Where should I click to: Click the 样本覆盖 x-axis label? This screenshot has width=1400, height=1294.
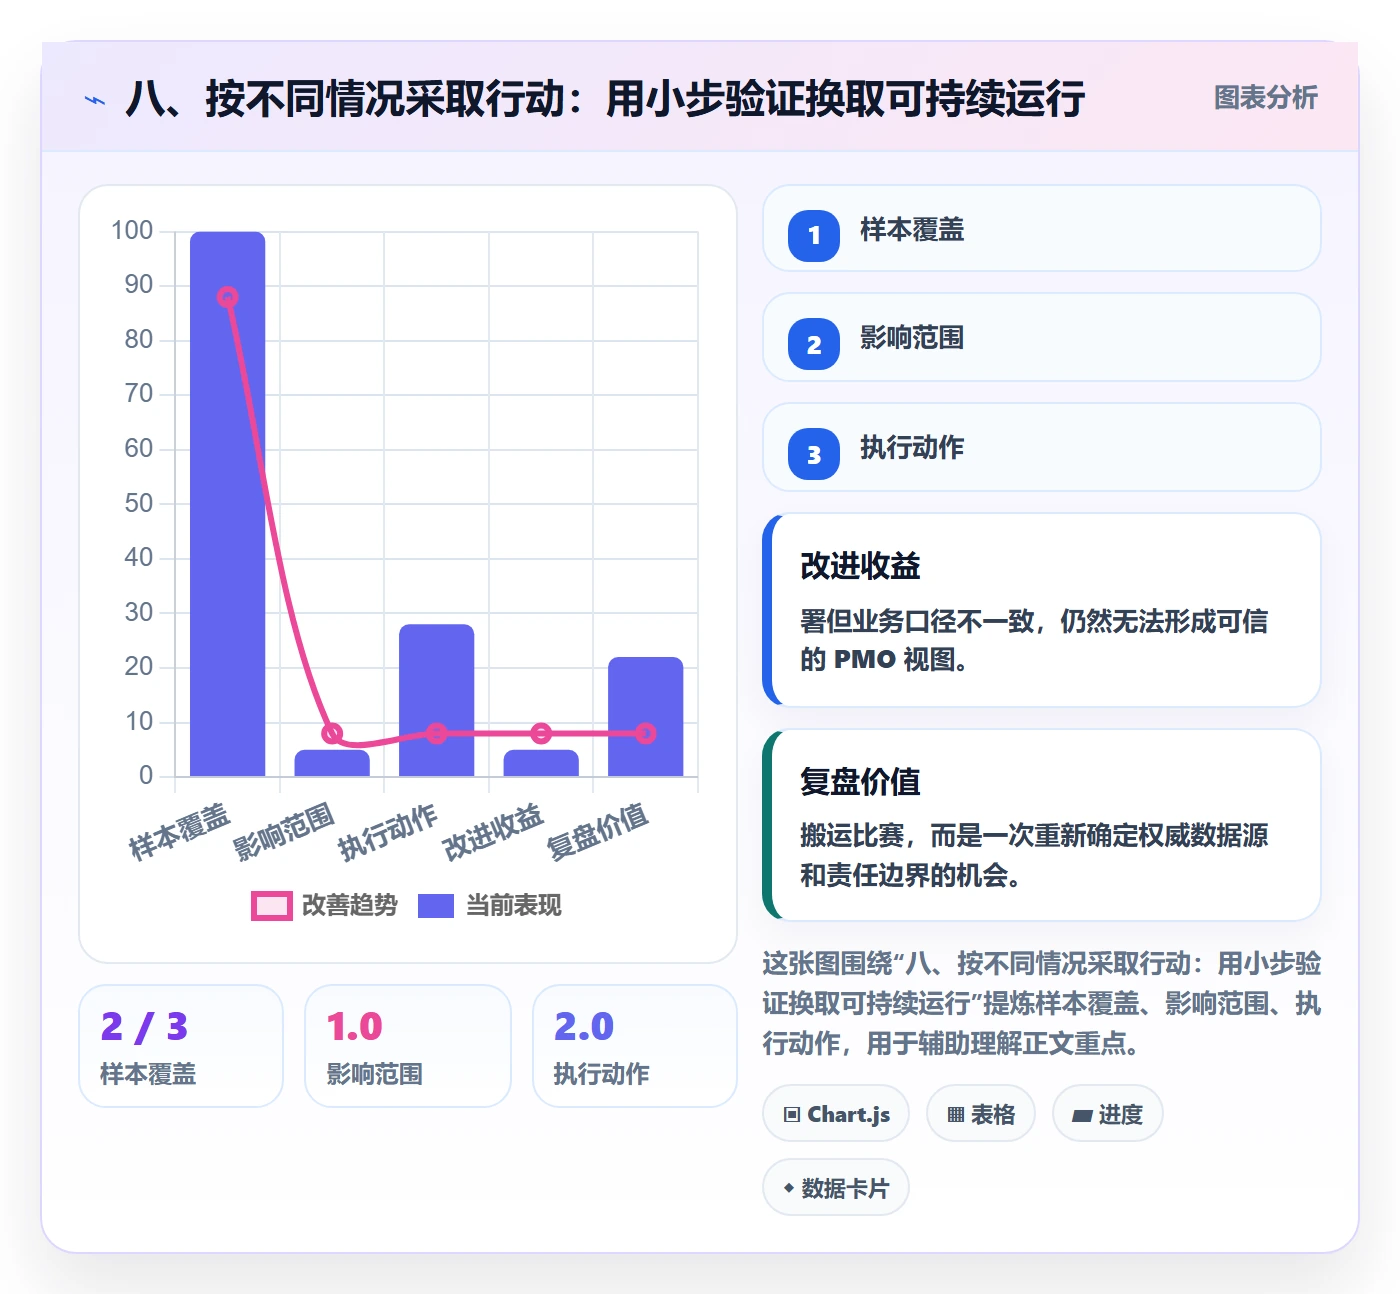coord(180,832)
